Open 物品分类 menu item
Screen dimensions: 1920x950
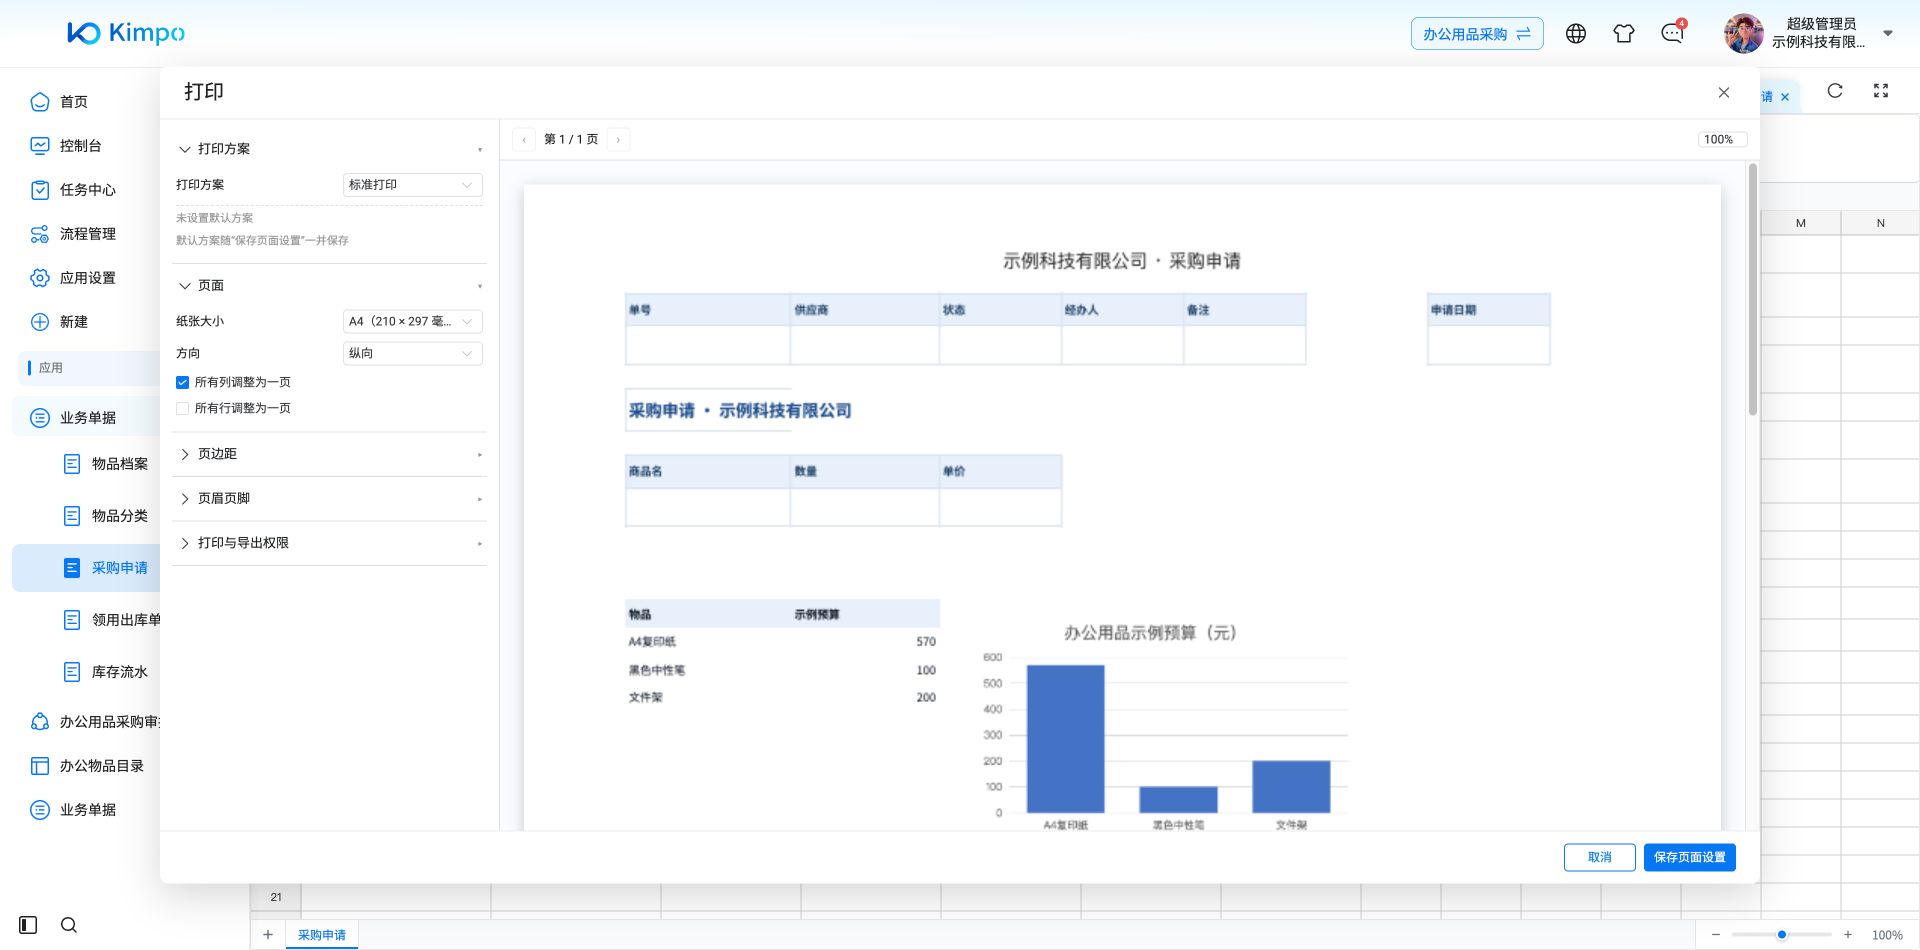108,516
